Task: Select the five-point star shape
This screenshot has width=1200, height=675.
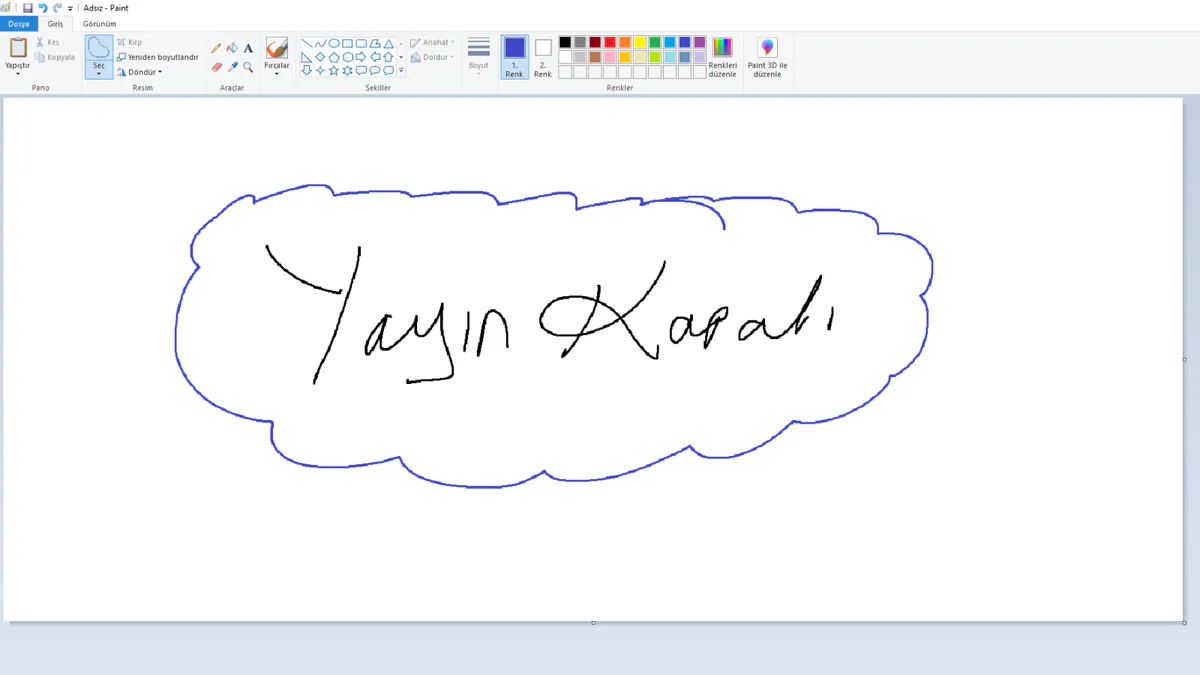Action: (334, 71)
